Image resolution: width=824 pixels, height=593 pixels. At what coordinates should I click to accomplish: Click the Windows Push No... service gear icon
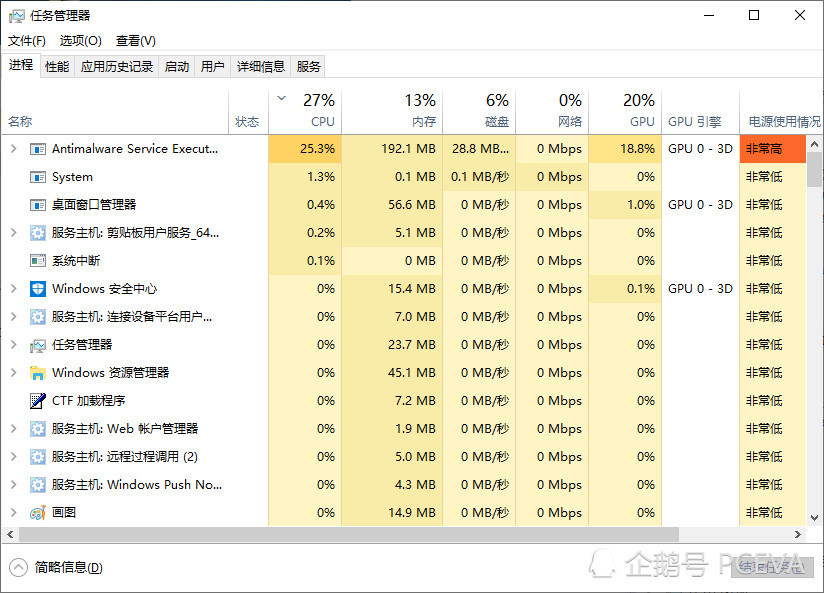click(37, 485)
